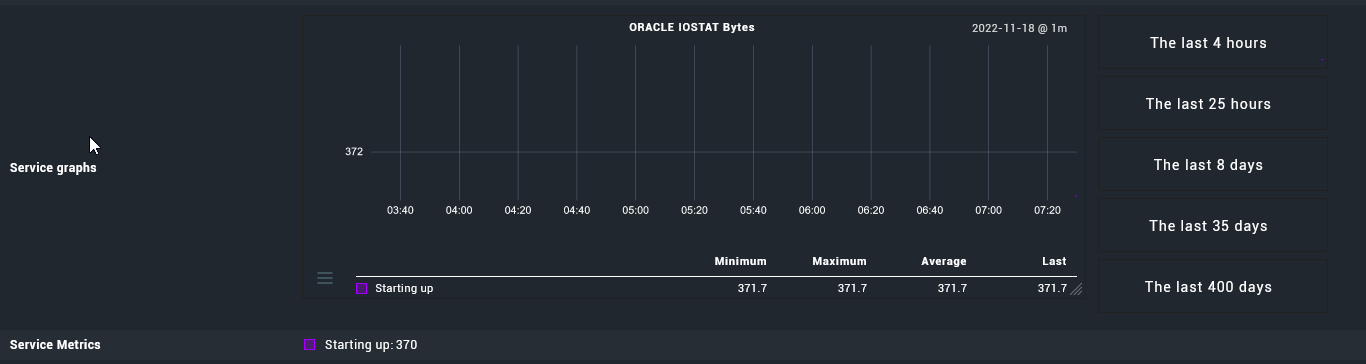Click the 06:40 time axis label

[929, 210]
